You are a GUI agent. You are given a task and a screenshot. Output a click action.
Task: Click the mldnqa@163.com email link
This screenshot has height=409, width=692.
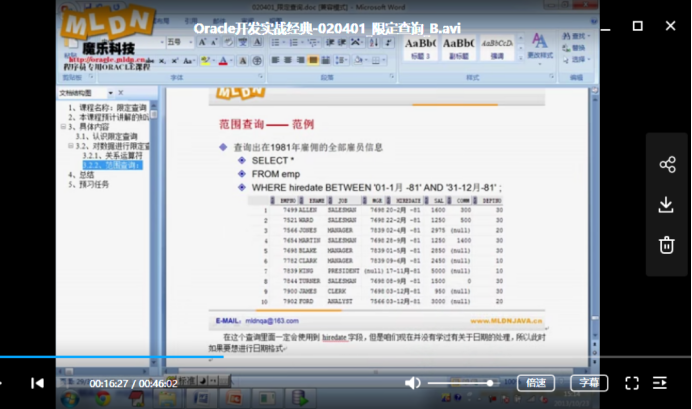[x=272, y=321]
